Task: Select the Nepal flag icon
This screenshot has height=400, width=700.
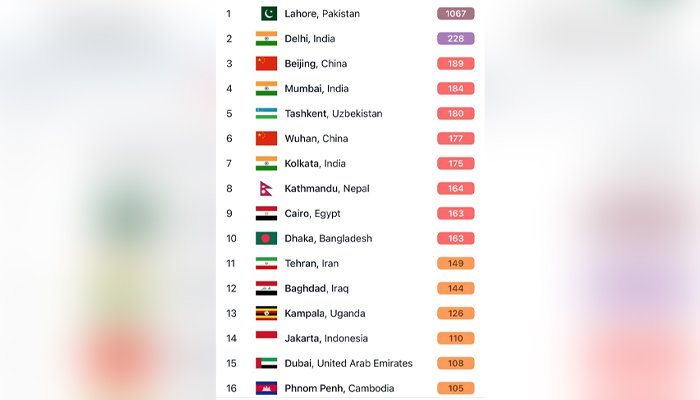Action: click(x=266, y=188)
